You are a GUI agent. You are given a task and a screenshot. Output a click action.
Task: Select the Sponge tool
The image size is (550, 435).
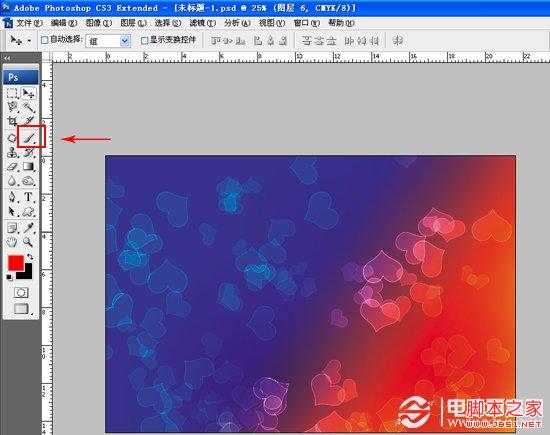[x=28, y=181]
